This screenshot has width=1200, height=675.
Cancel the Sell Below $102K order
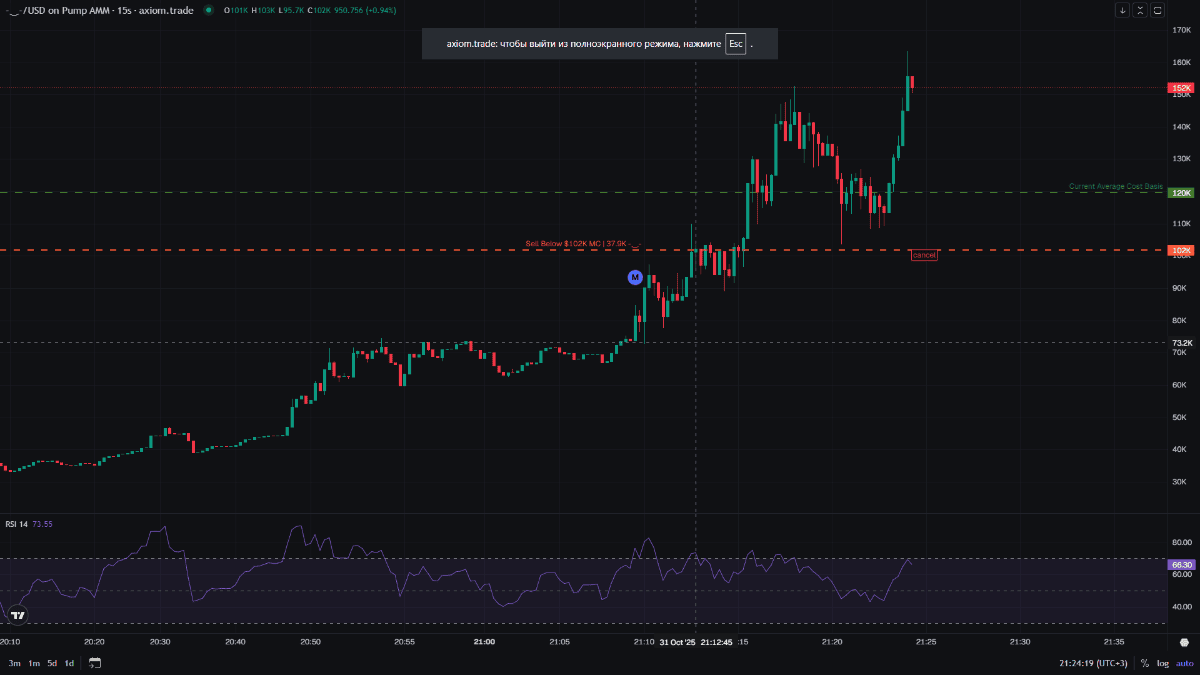[924, 256]
